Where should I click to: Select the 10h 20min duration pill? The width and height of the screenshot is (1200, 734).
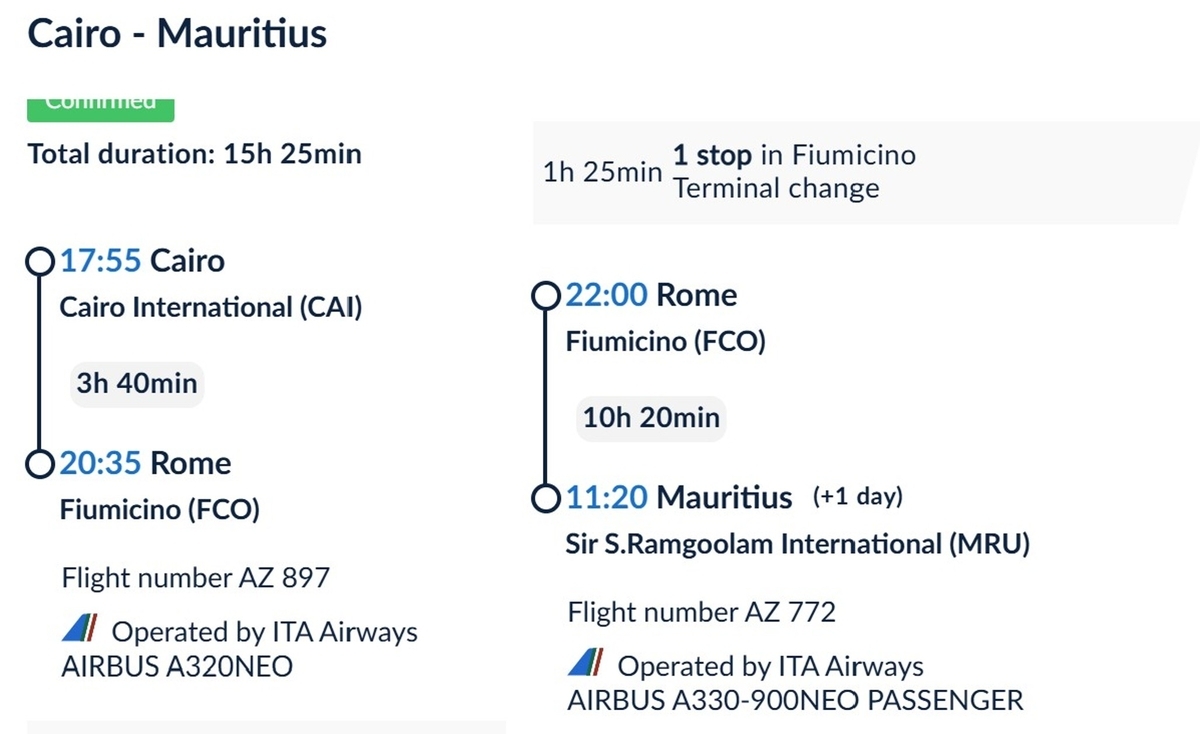coord(651,417)
